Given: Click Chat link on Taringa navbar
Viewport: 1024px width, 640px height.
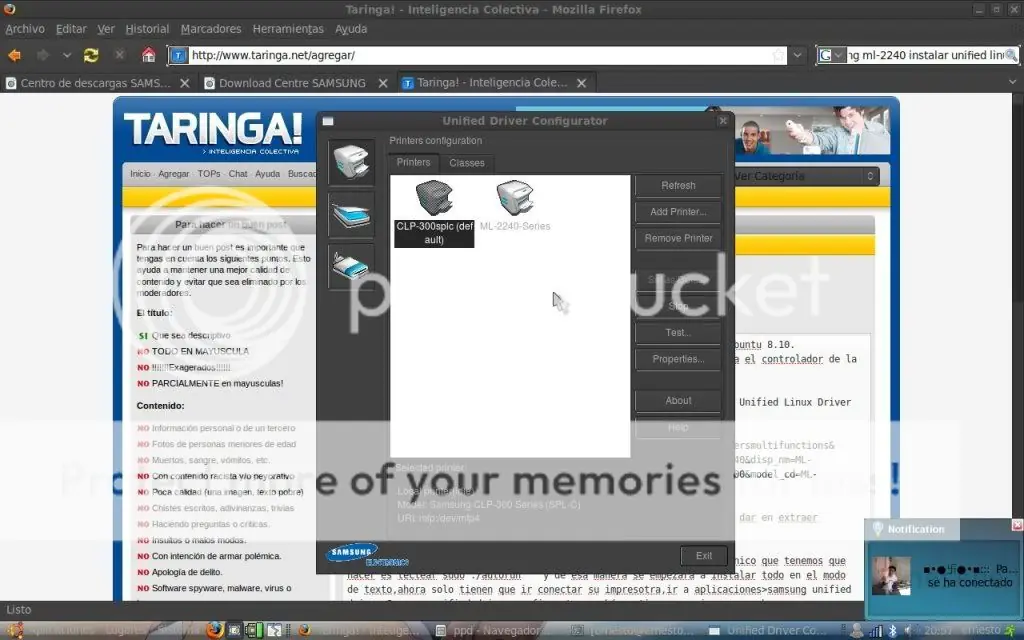Looking at the screenshot, I should (238, 174).
